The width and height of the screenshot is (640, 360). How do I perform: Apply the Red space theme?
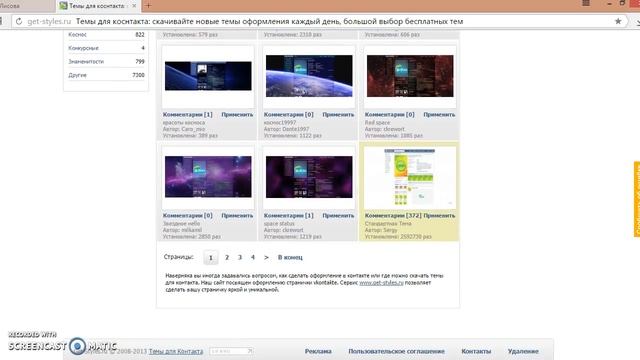[x=439, y=115]
